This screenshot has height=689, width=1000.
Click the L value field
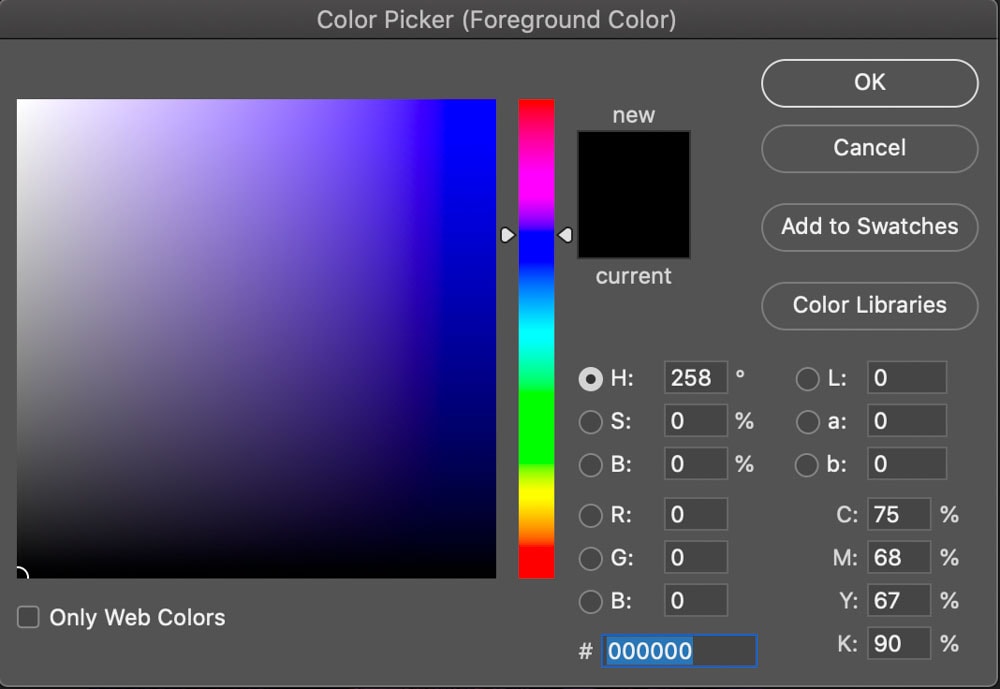point(907,378)
